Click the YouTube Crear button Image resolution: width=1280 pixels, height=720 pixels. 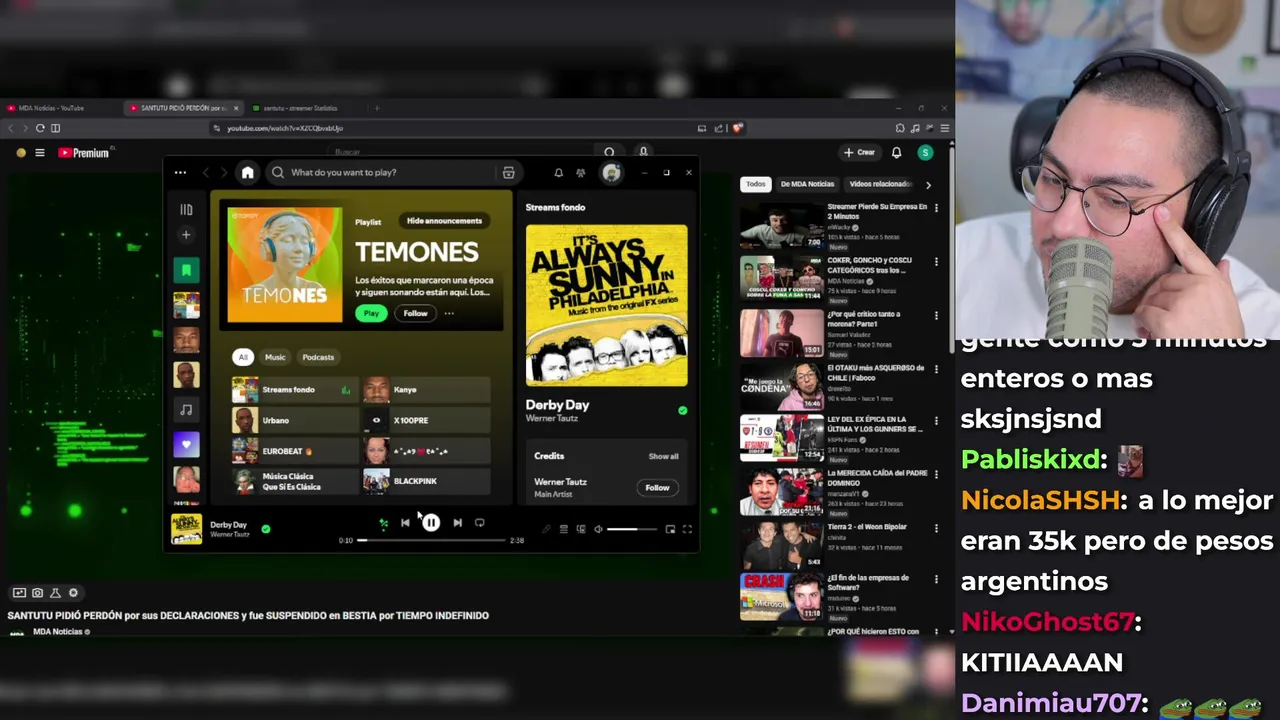click(x=859, y=153)
